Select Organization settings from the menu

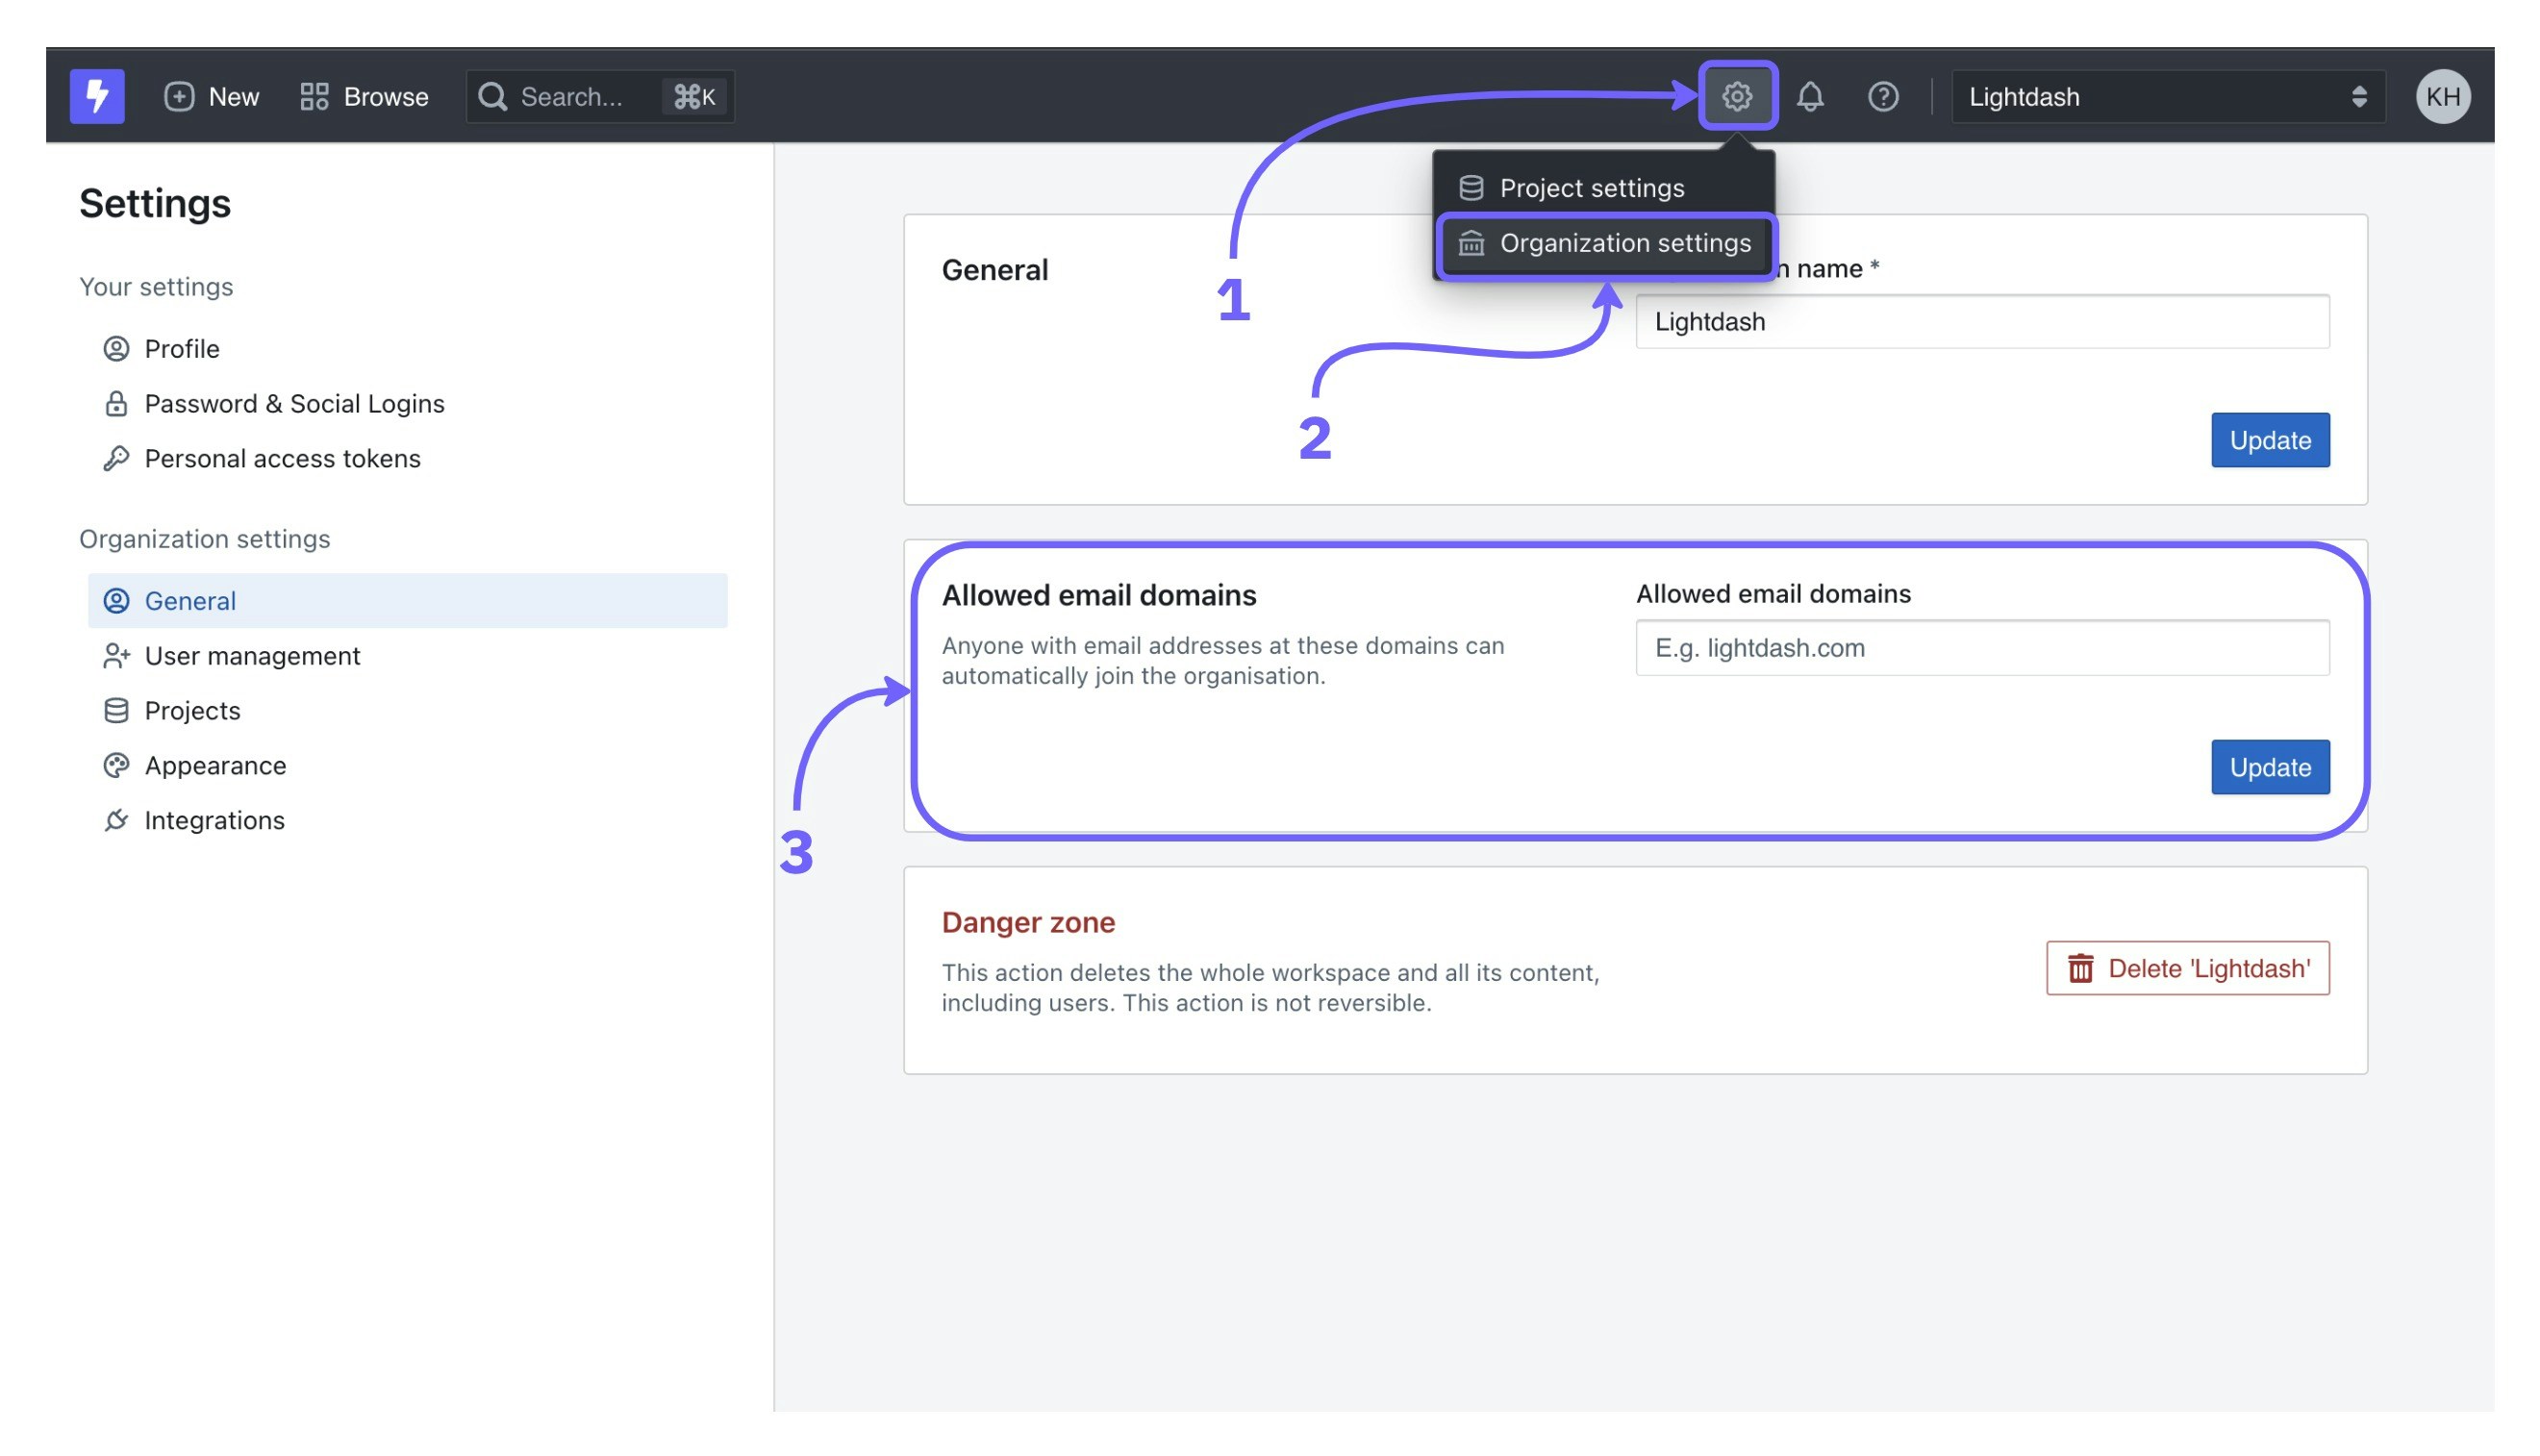coord(1624,243)
